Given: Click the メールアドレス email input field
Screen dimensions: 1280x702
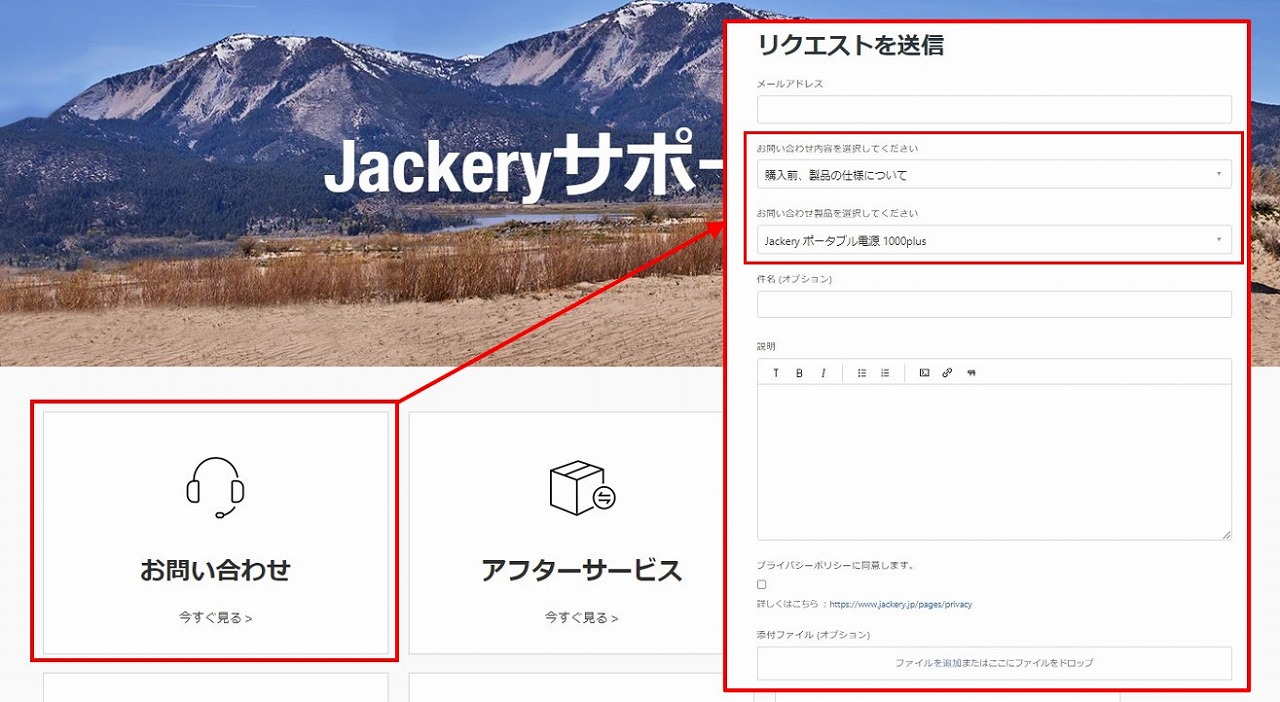Looking at the screenshot, I should [x=994, y=109].
